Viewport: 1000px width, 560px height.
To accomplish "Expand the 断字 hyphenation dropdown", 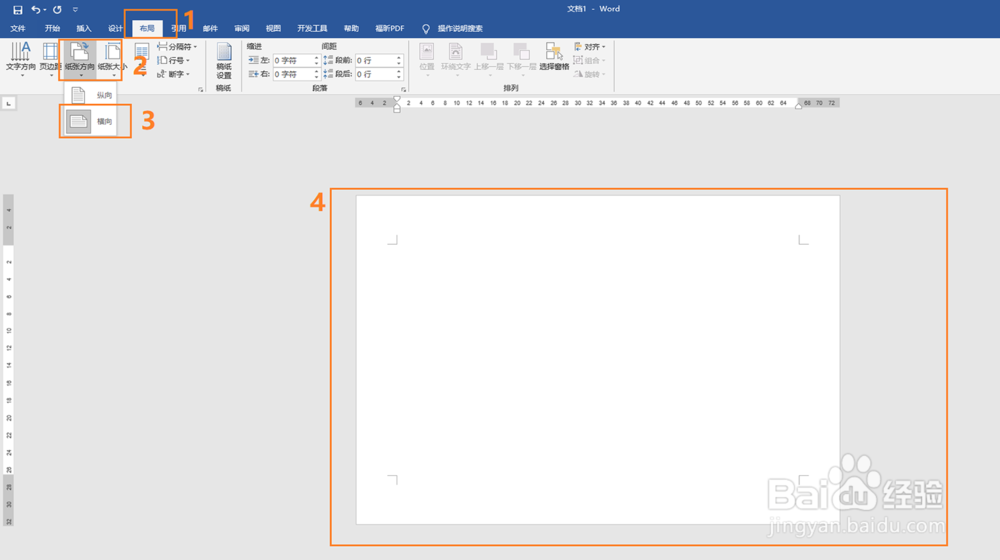I will click(173, 75).
